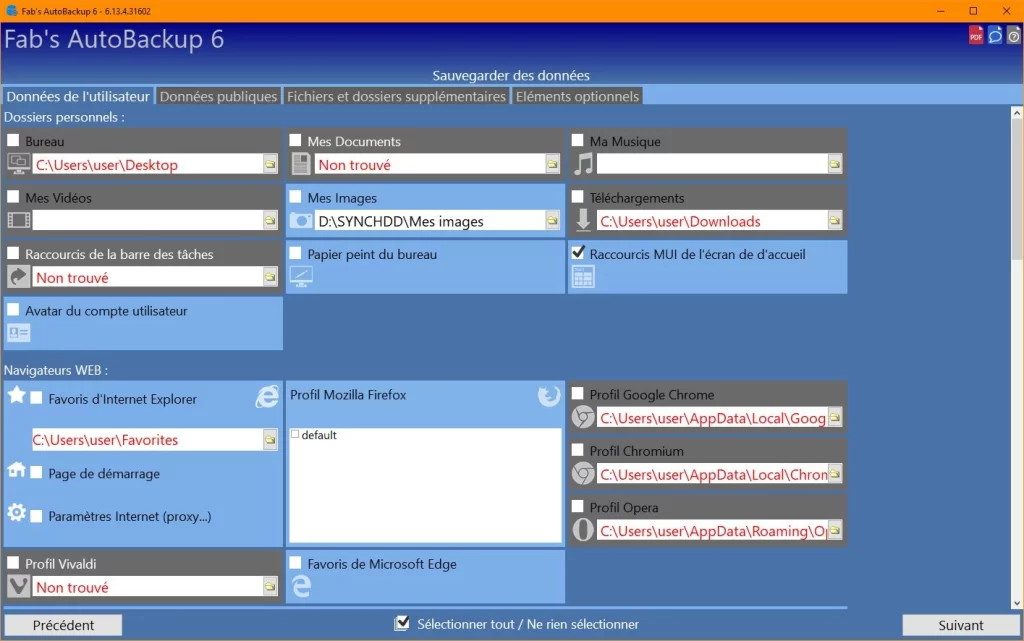
Task: Enable Ma Musique backup checkbox
Action: pos(577,140)
